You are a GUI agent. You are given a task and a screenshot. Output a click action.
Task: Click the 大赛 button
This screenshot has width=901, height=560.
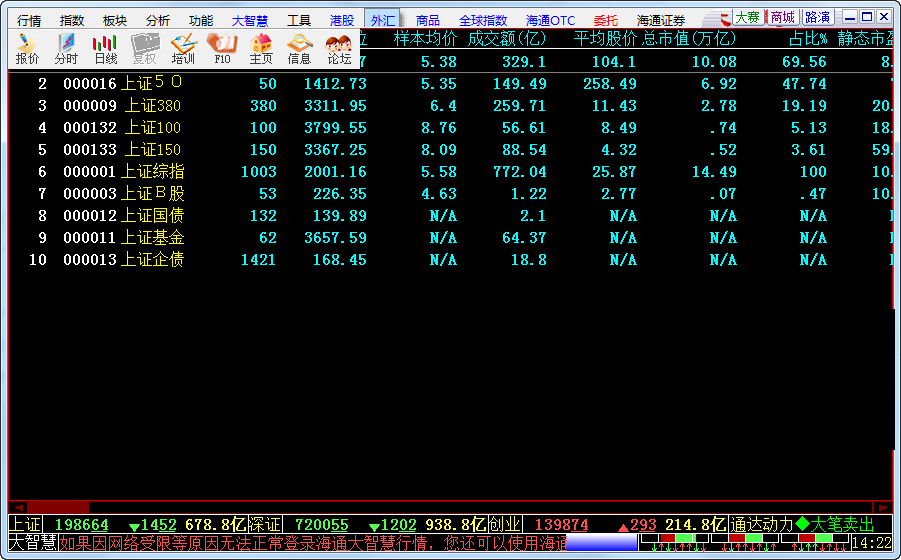click(747, 17)
